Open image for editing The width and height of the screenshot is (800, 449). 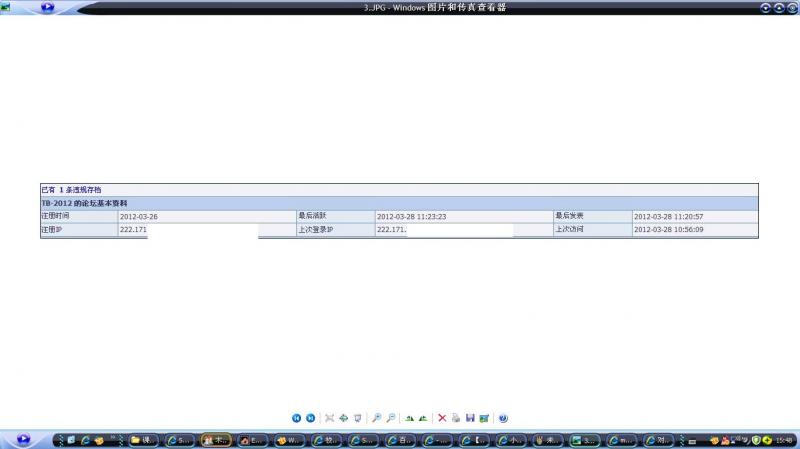[484, 418]
